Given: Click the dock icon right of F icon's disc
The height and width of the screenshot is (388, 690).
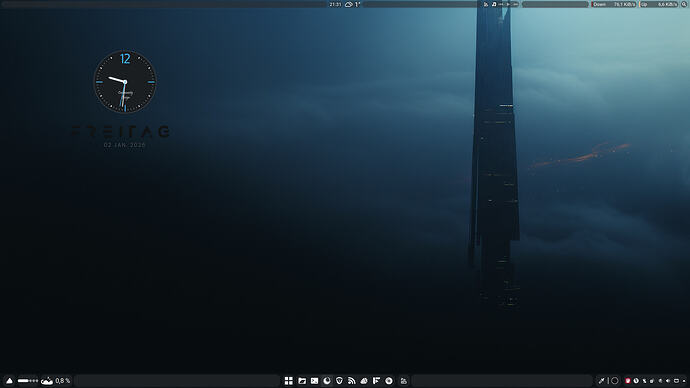Looking at the screenshot, I should click(x=404, y=381).
